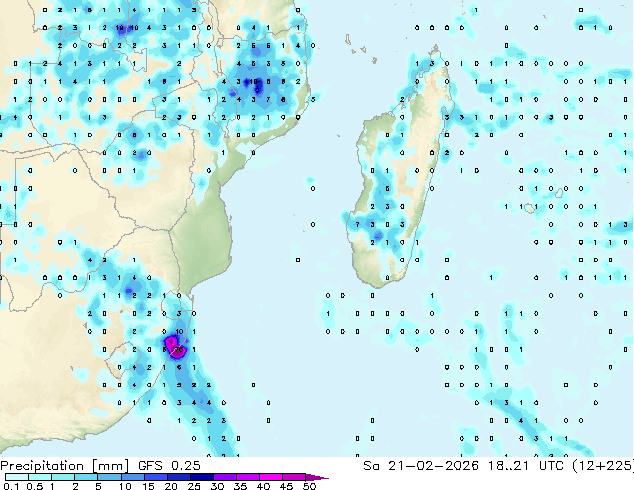634x490 pixels.
Task: Click the '0.1' legend scale label
Action: [11, 486]
